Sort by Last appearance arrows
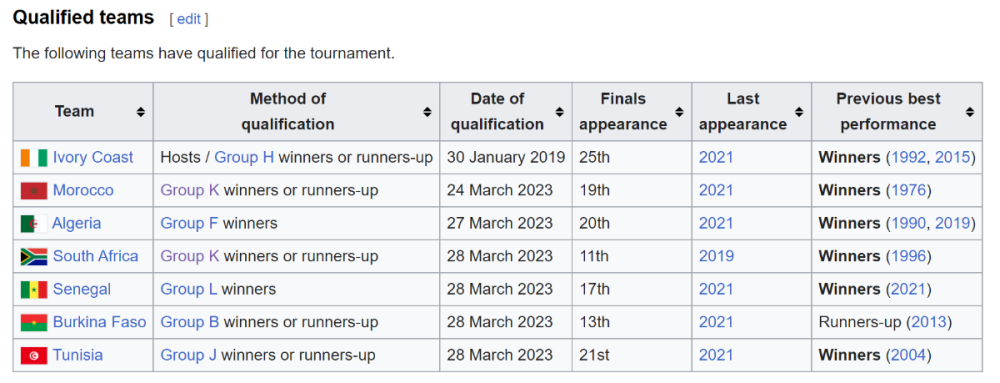Screen dimensions: 1000x383 click(x=799, y=112)
